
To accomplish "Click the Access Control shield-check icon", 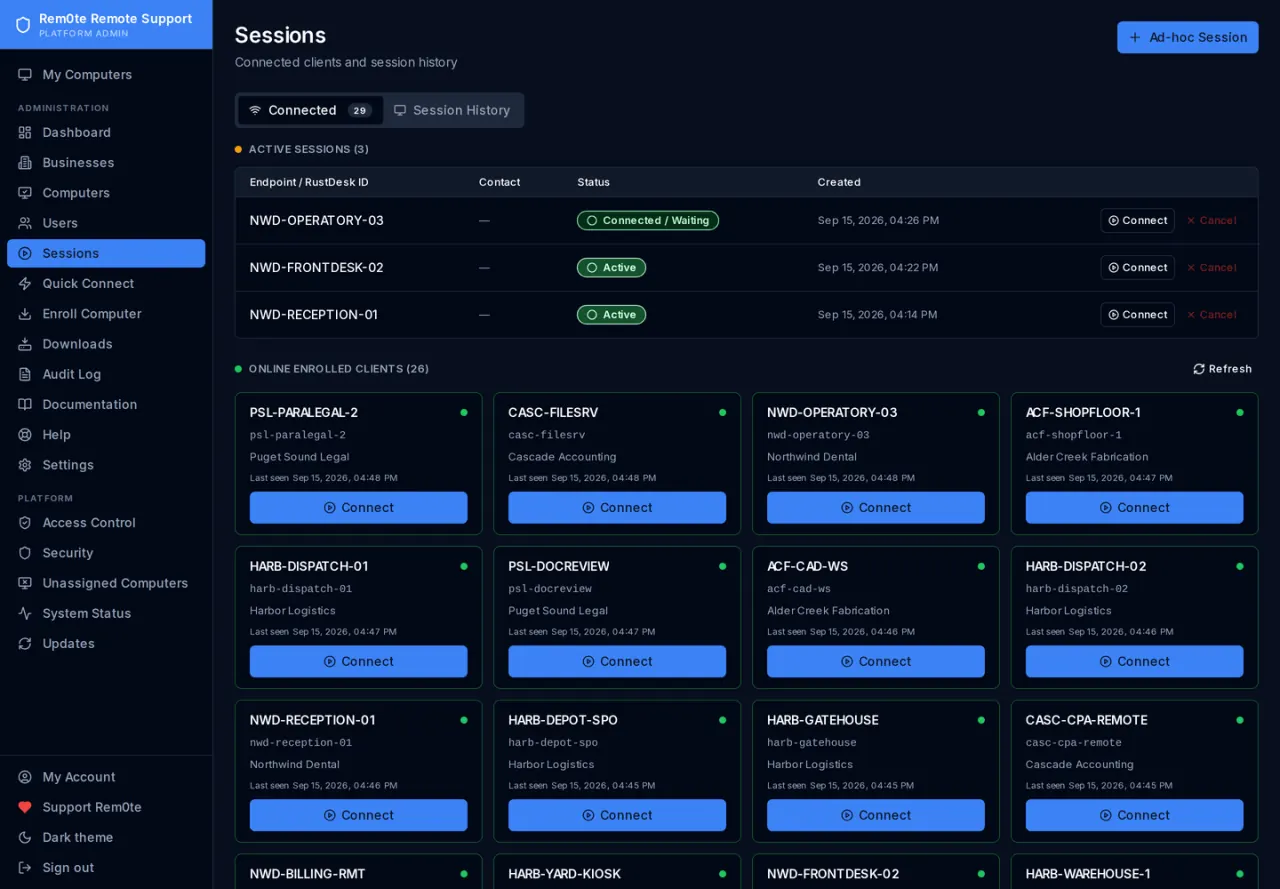I will 25,523.
